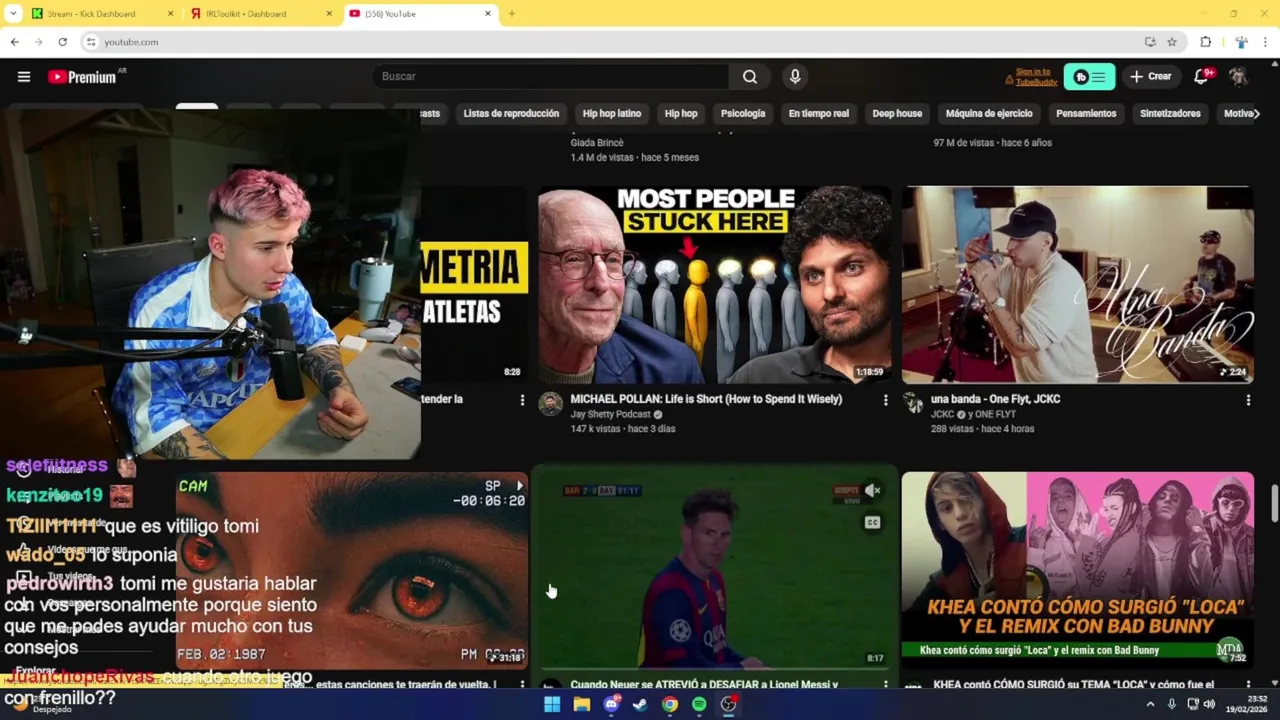The width and height of the screenshot is (1280, 720).
Task: Click the Sign in to TubeBuddy link
Action: point(1035,77)
